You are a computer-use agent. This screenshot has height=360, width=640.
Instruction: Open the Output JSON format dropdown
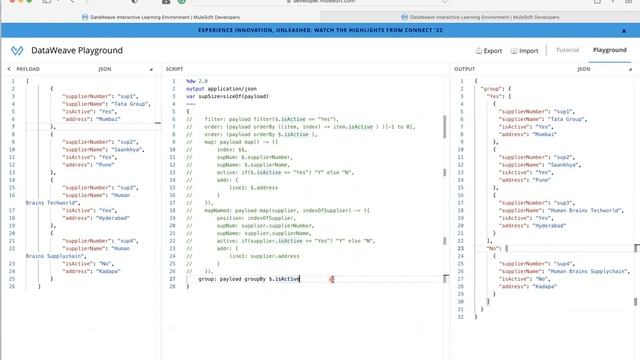coord(604,69)
